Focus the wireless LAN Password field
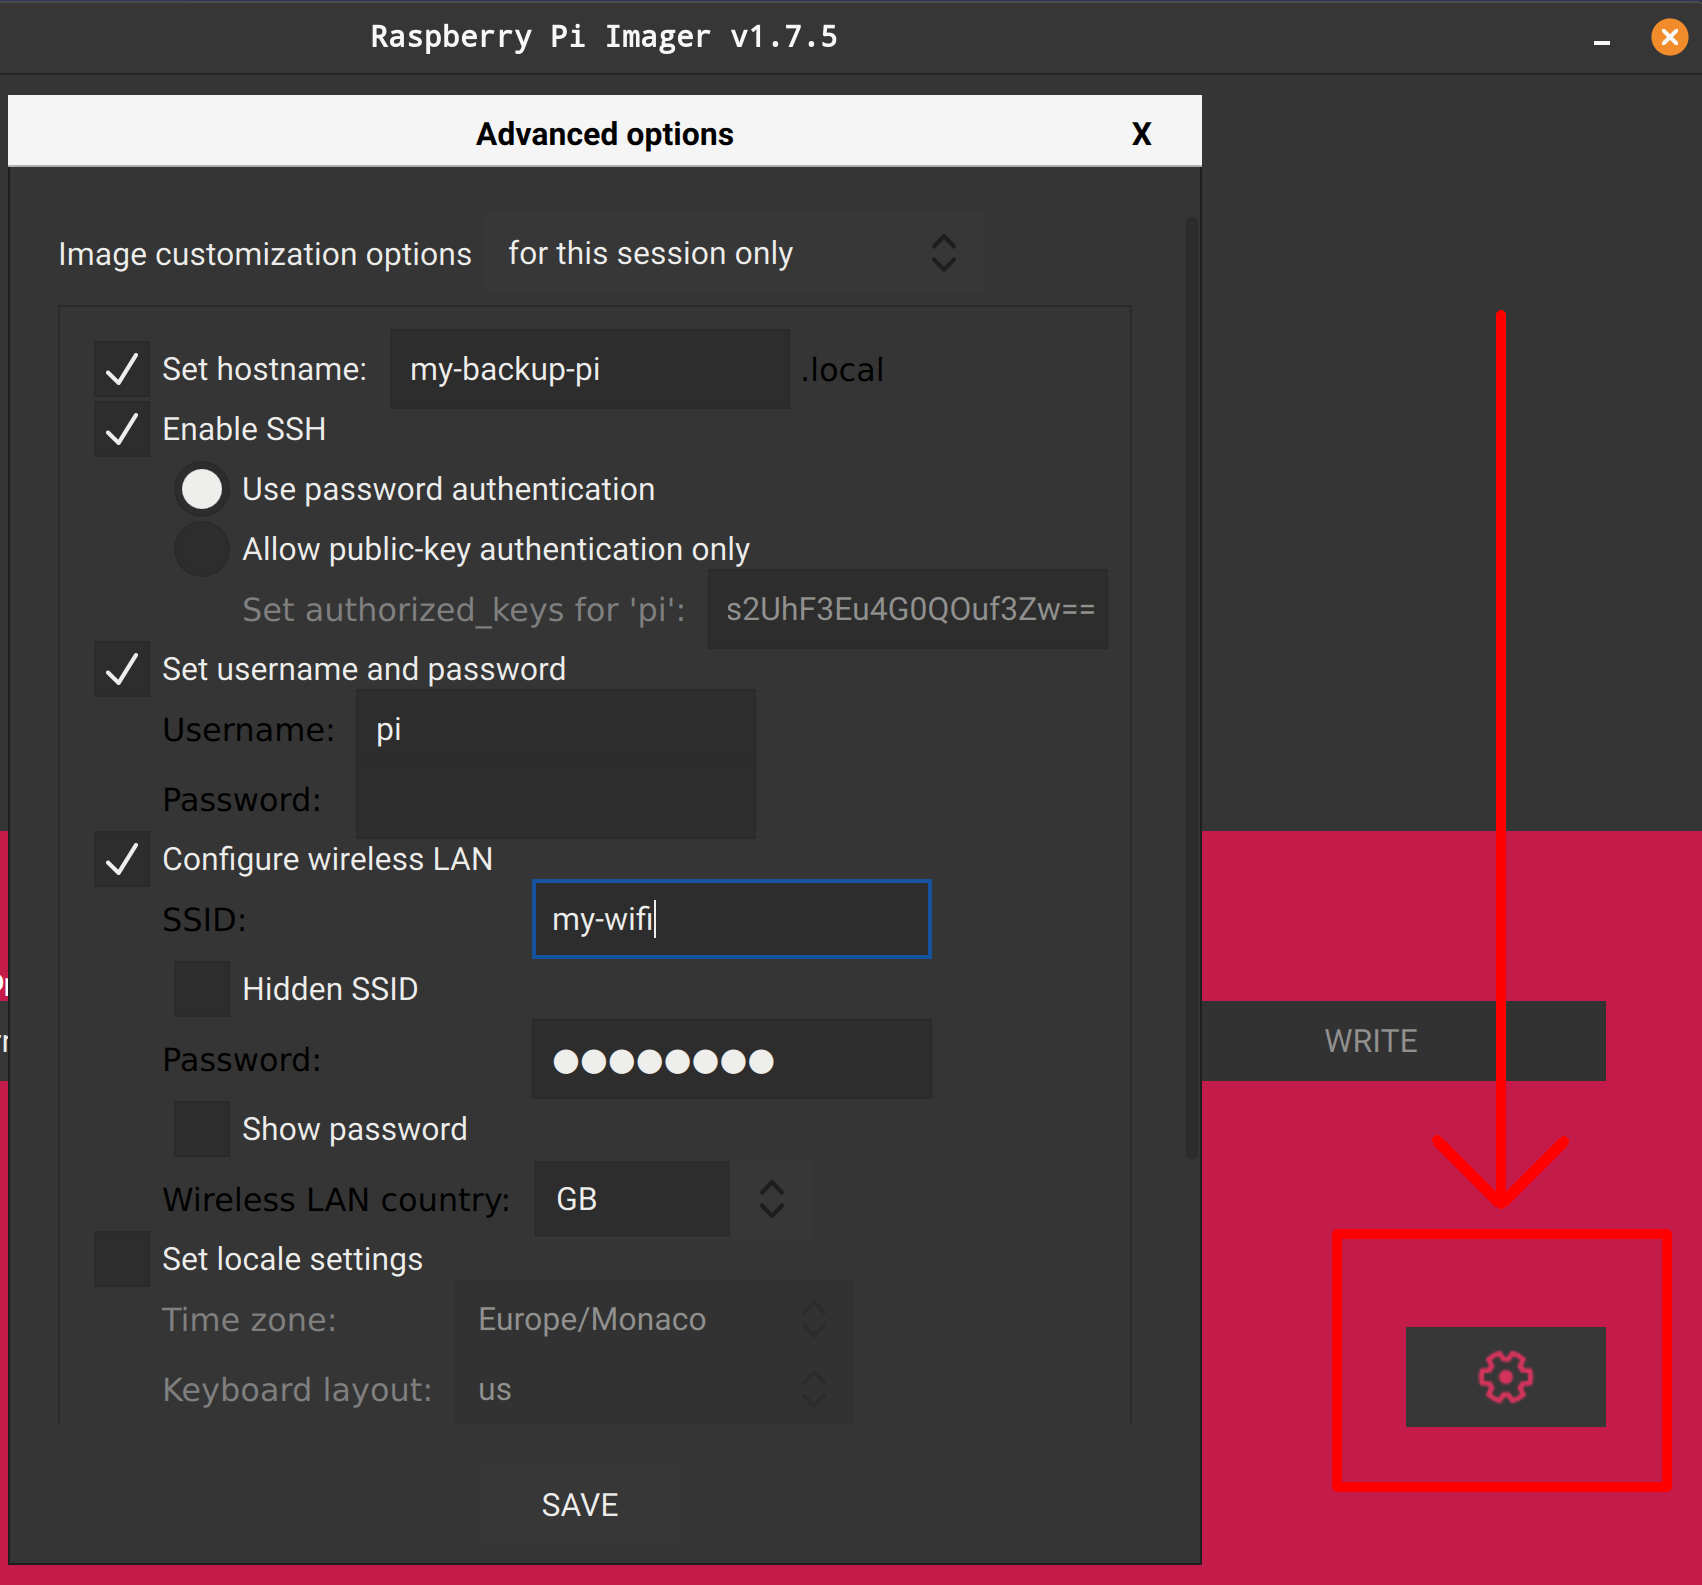 [731, 1060]
